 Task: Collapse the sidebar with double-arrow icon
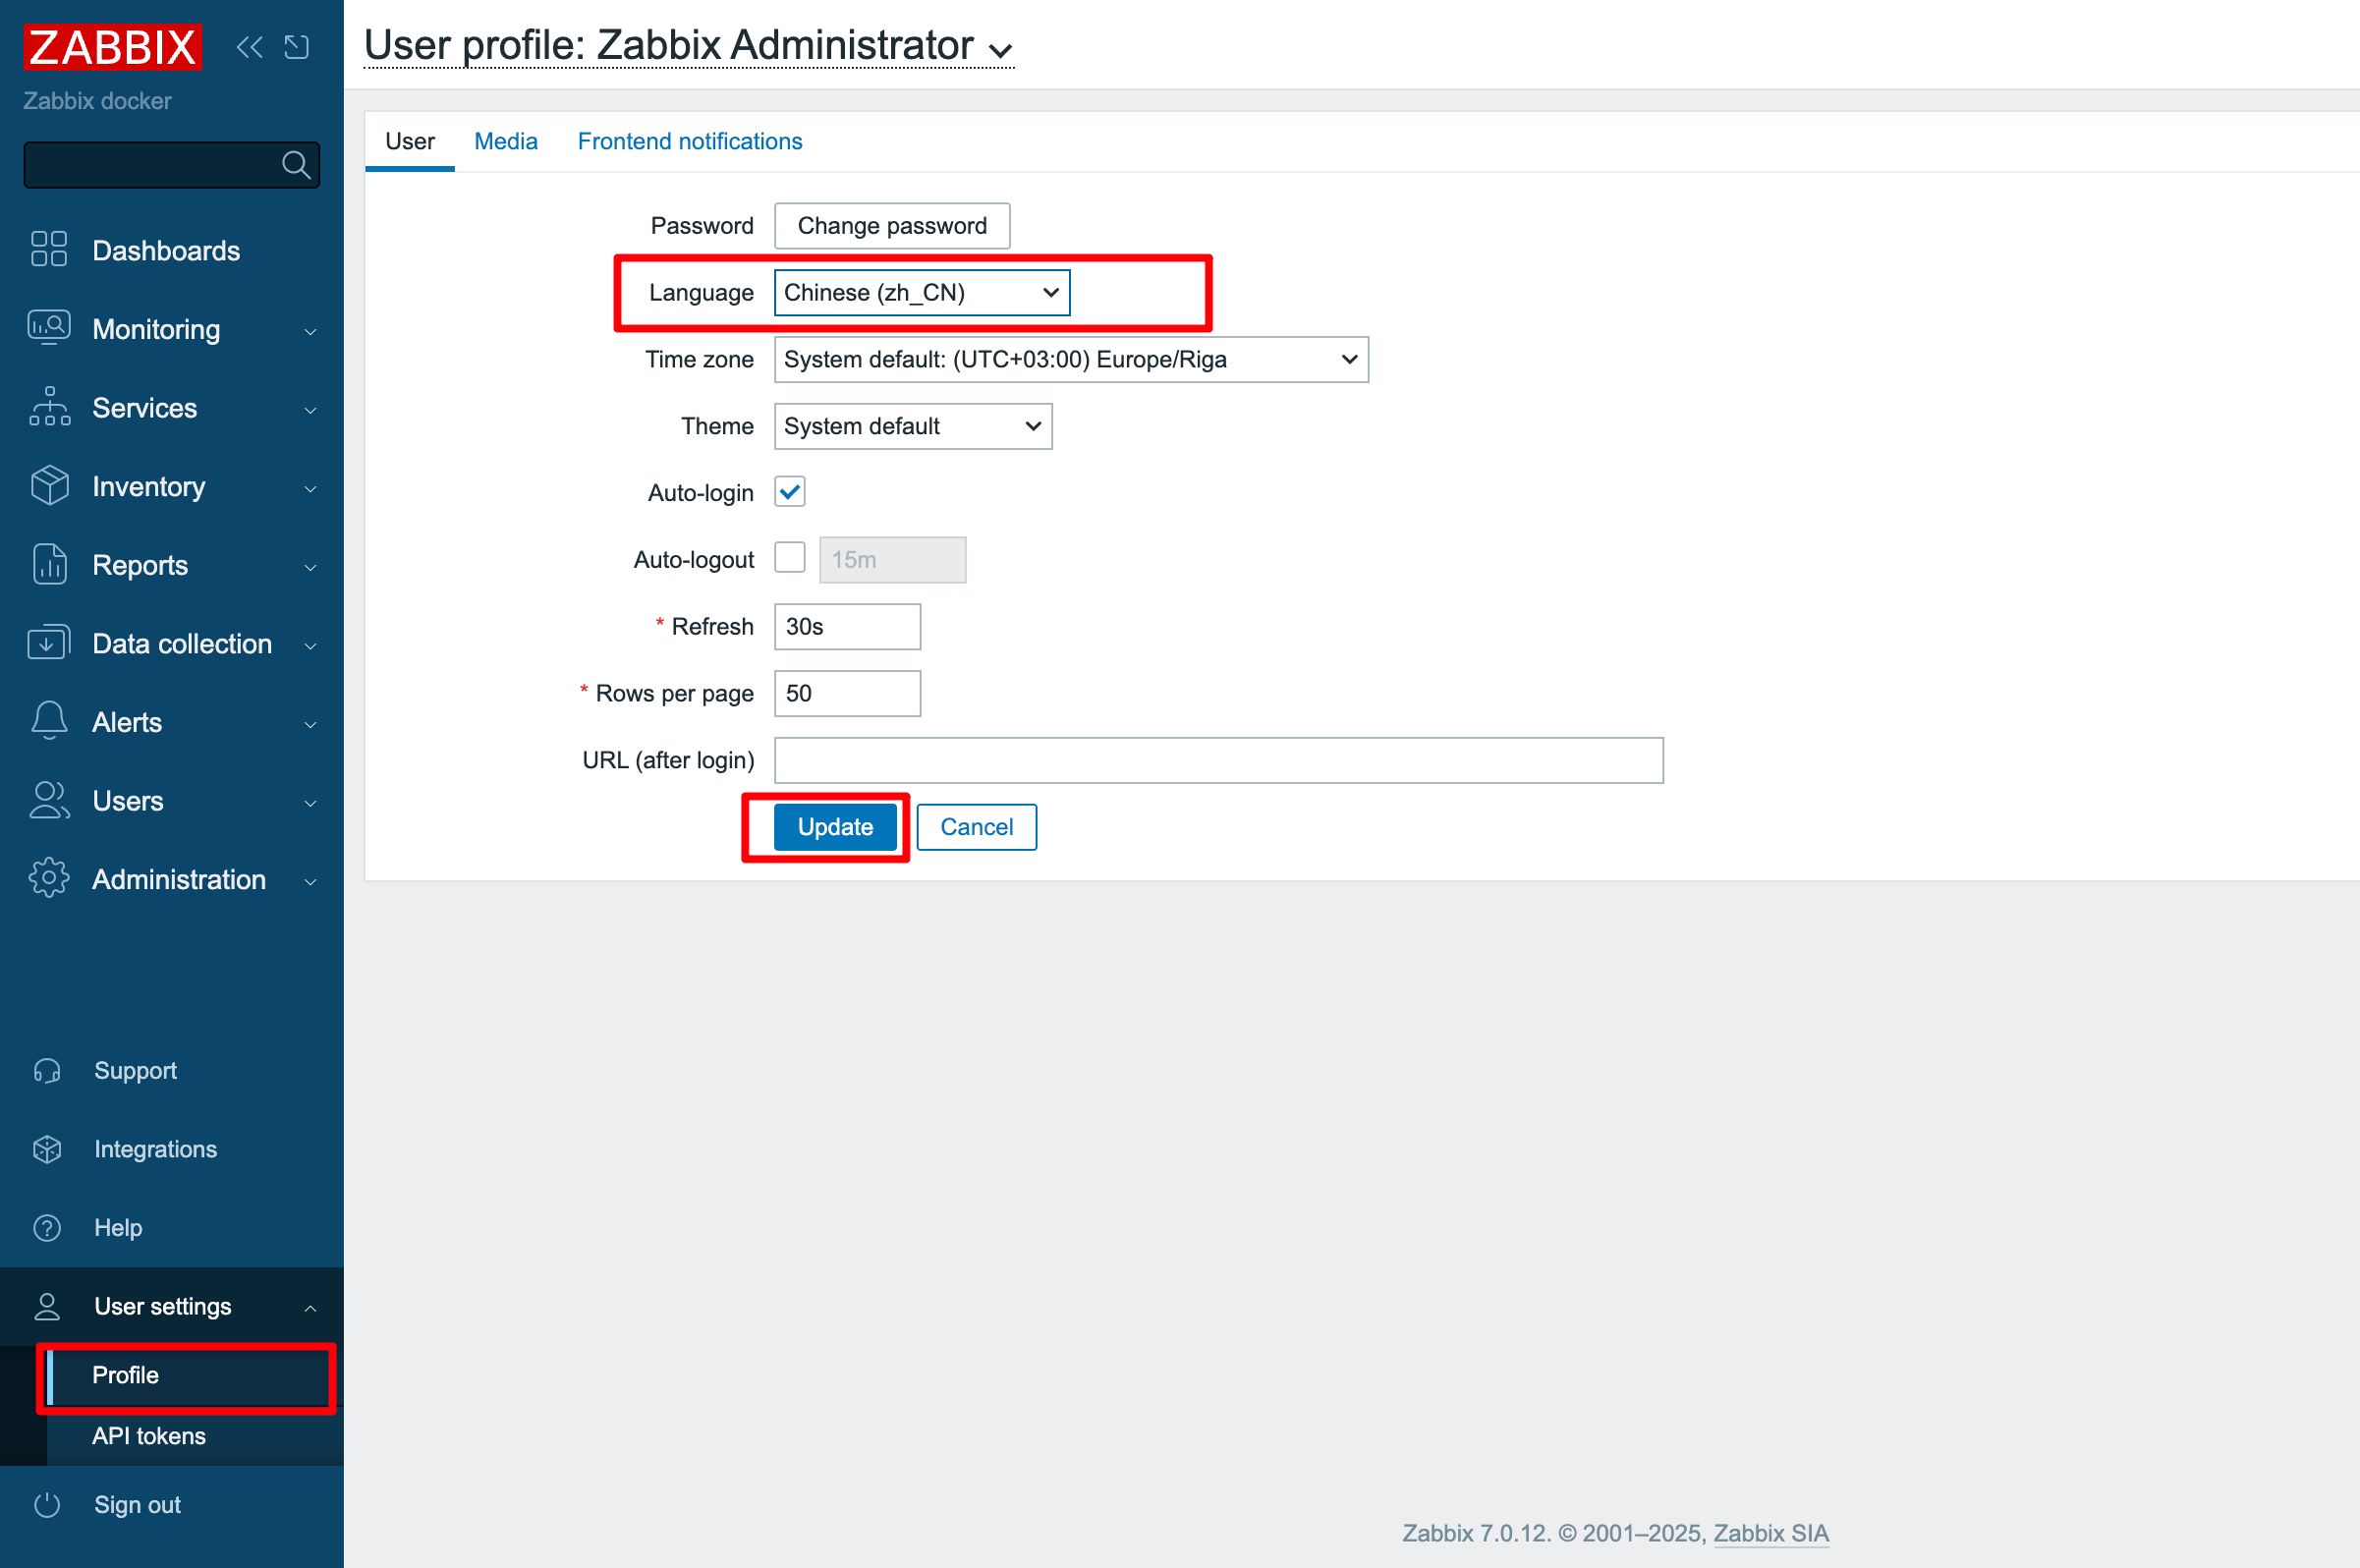click(249, 47)
